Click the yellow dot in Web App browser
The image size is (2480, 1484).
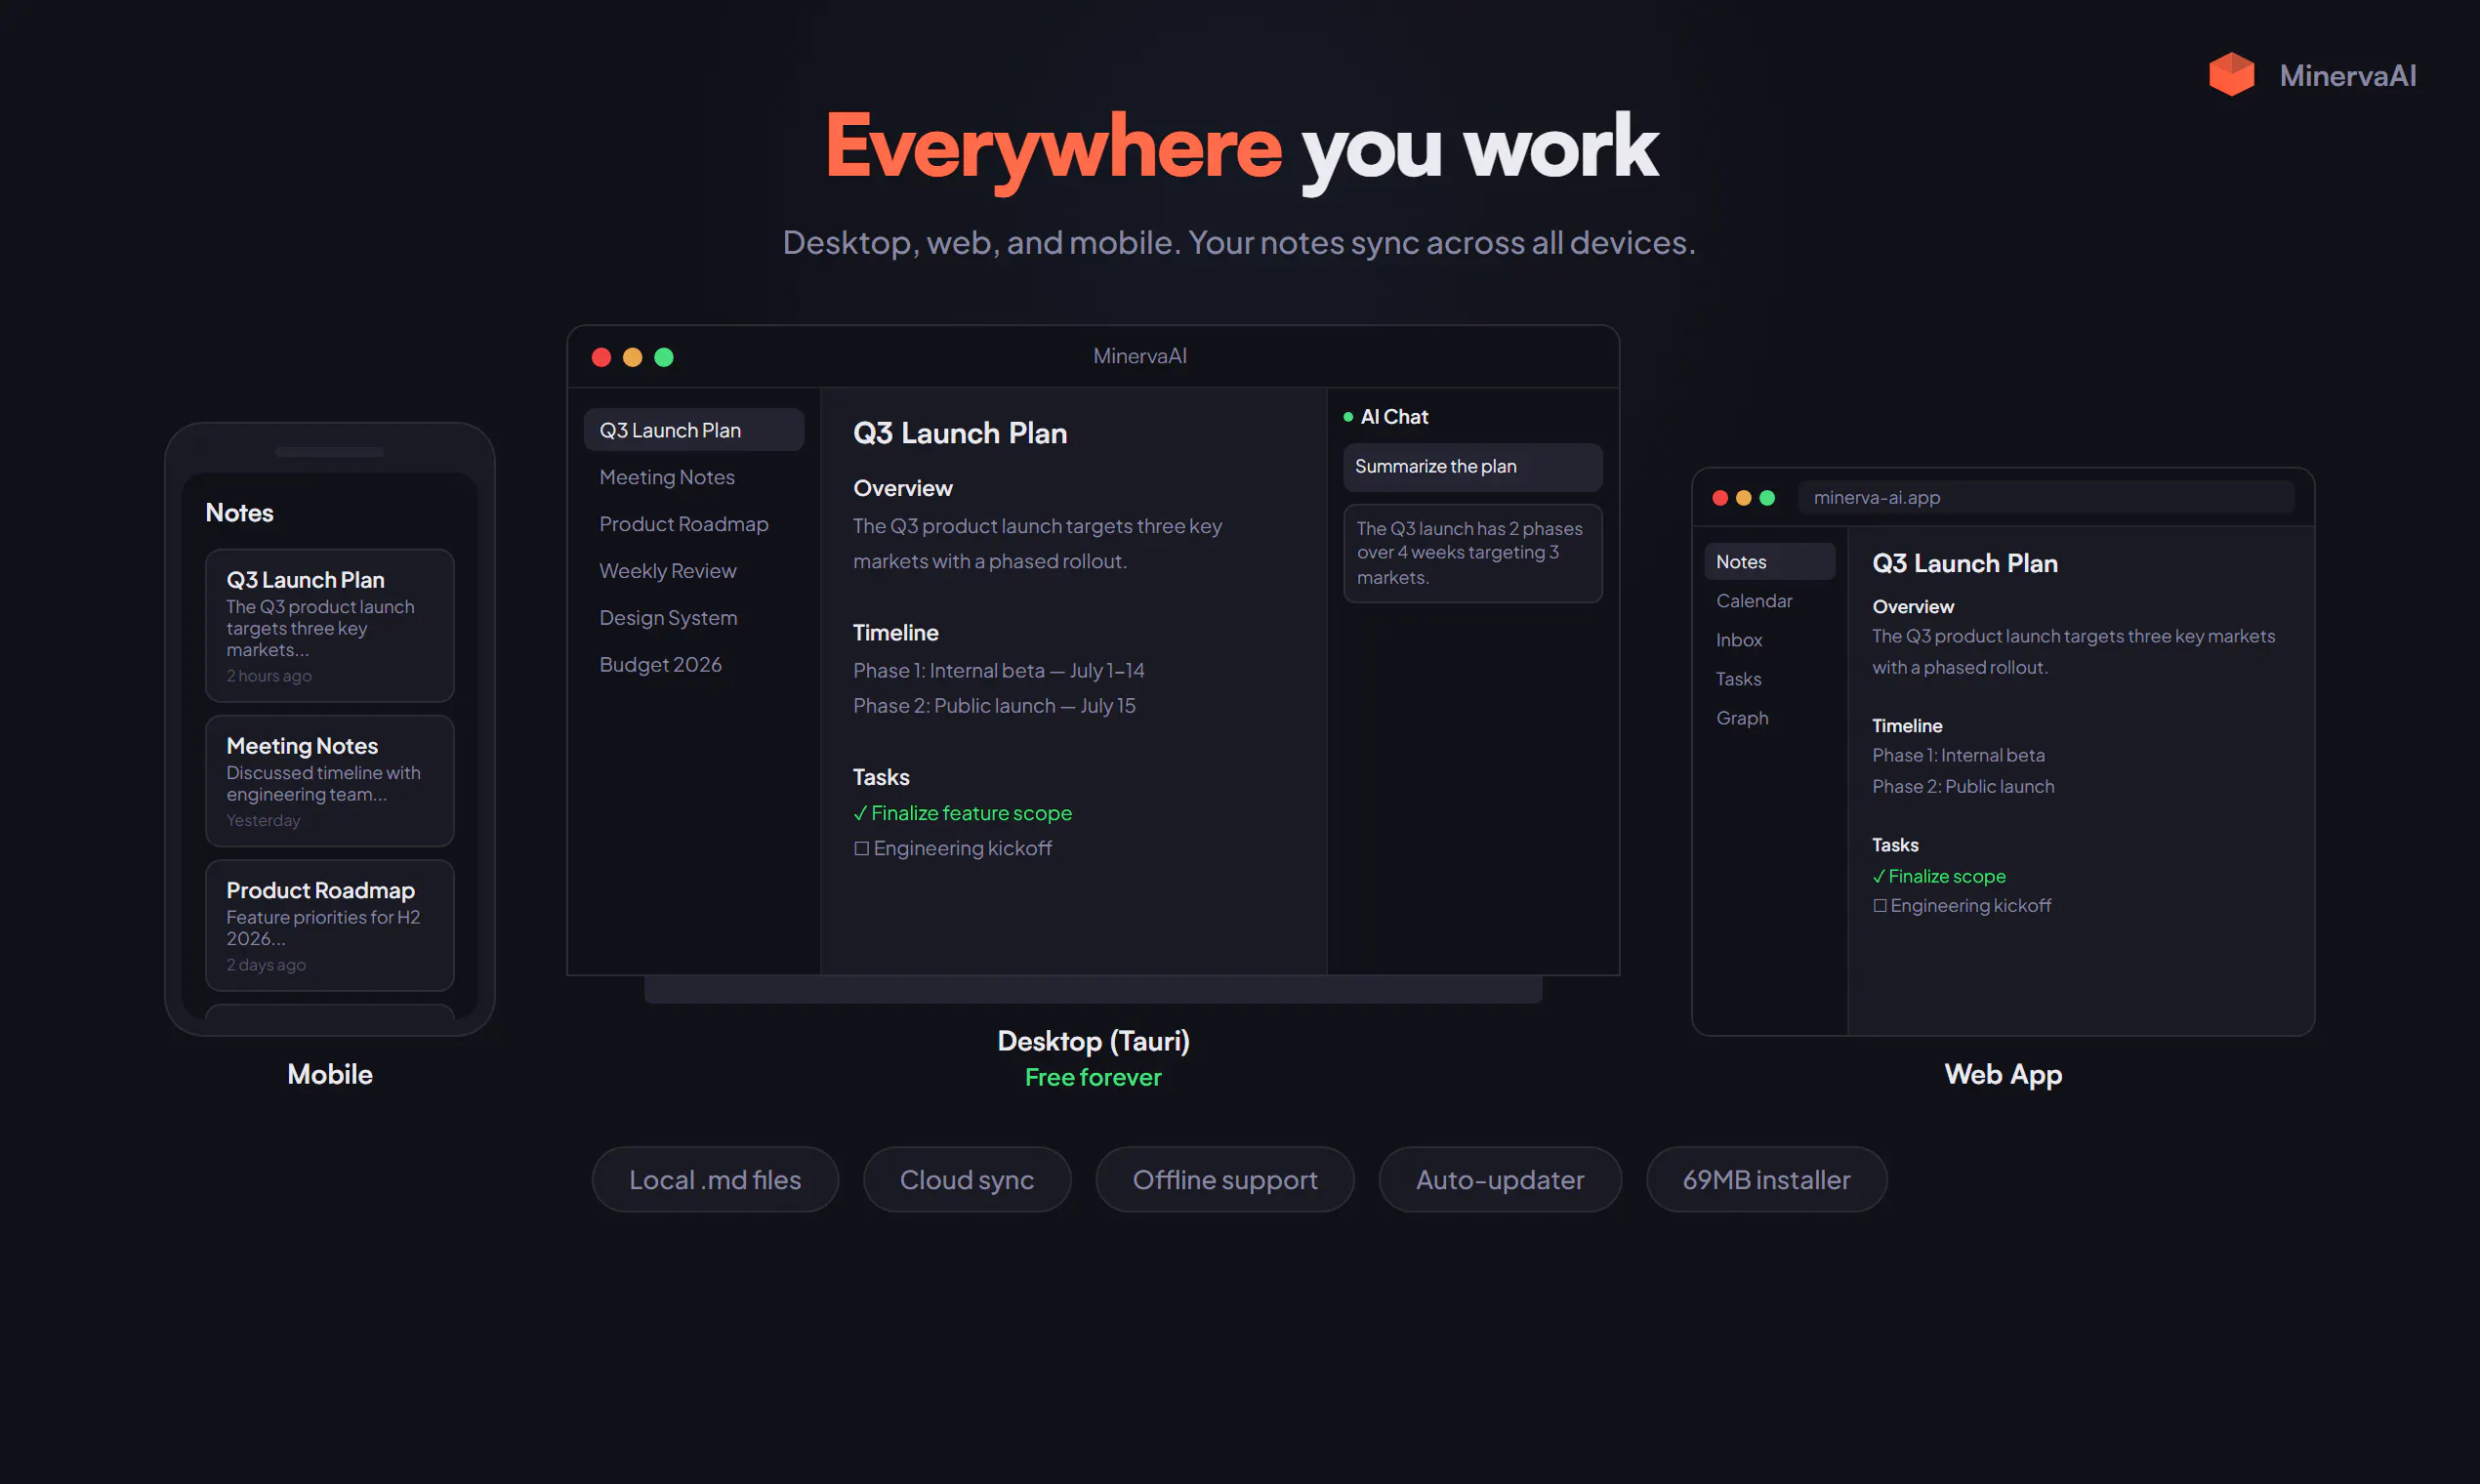point(1743,498)
